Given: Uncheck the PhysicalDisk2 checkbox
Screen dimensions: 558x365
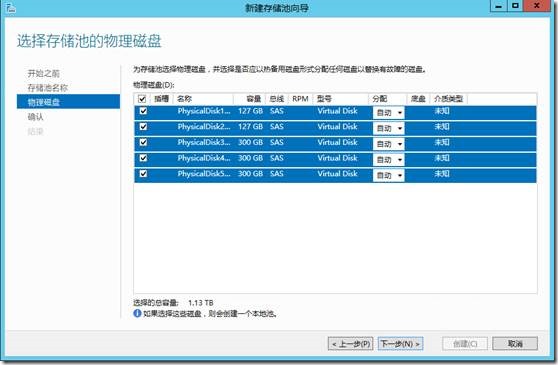Looking at the screenshot, I should 143,127.
